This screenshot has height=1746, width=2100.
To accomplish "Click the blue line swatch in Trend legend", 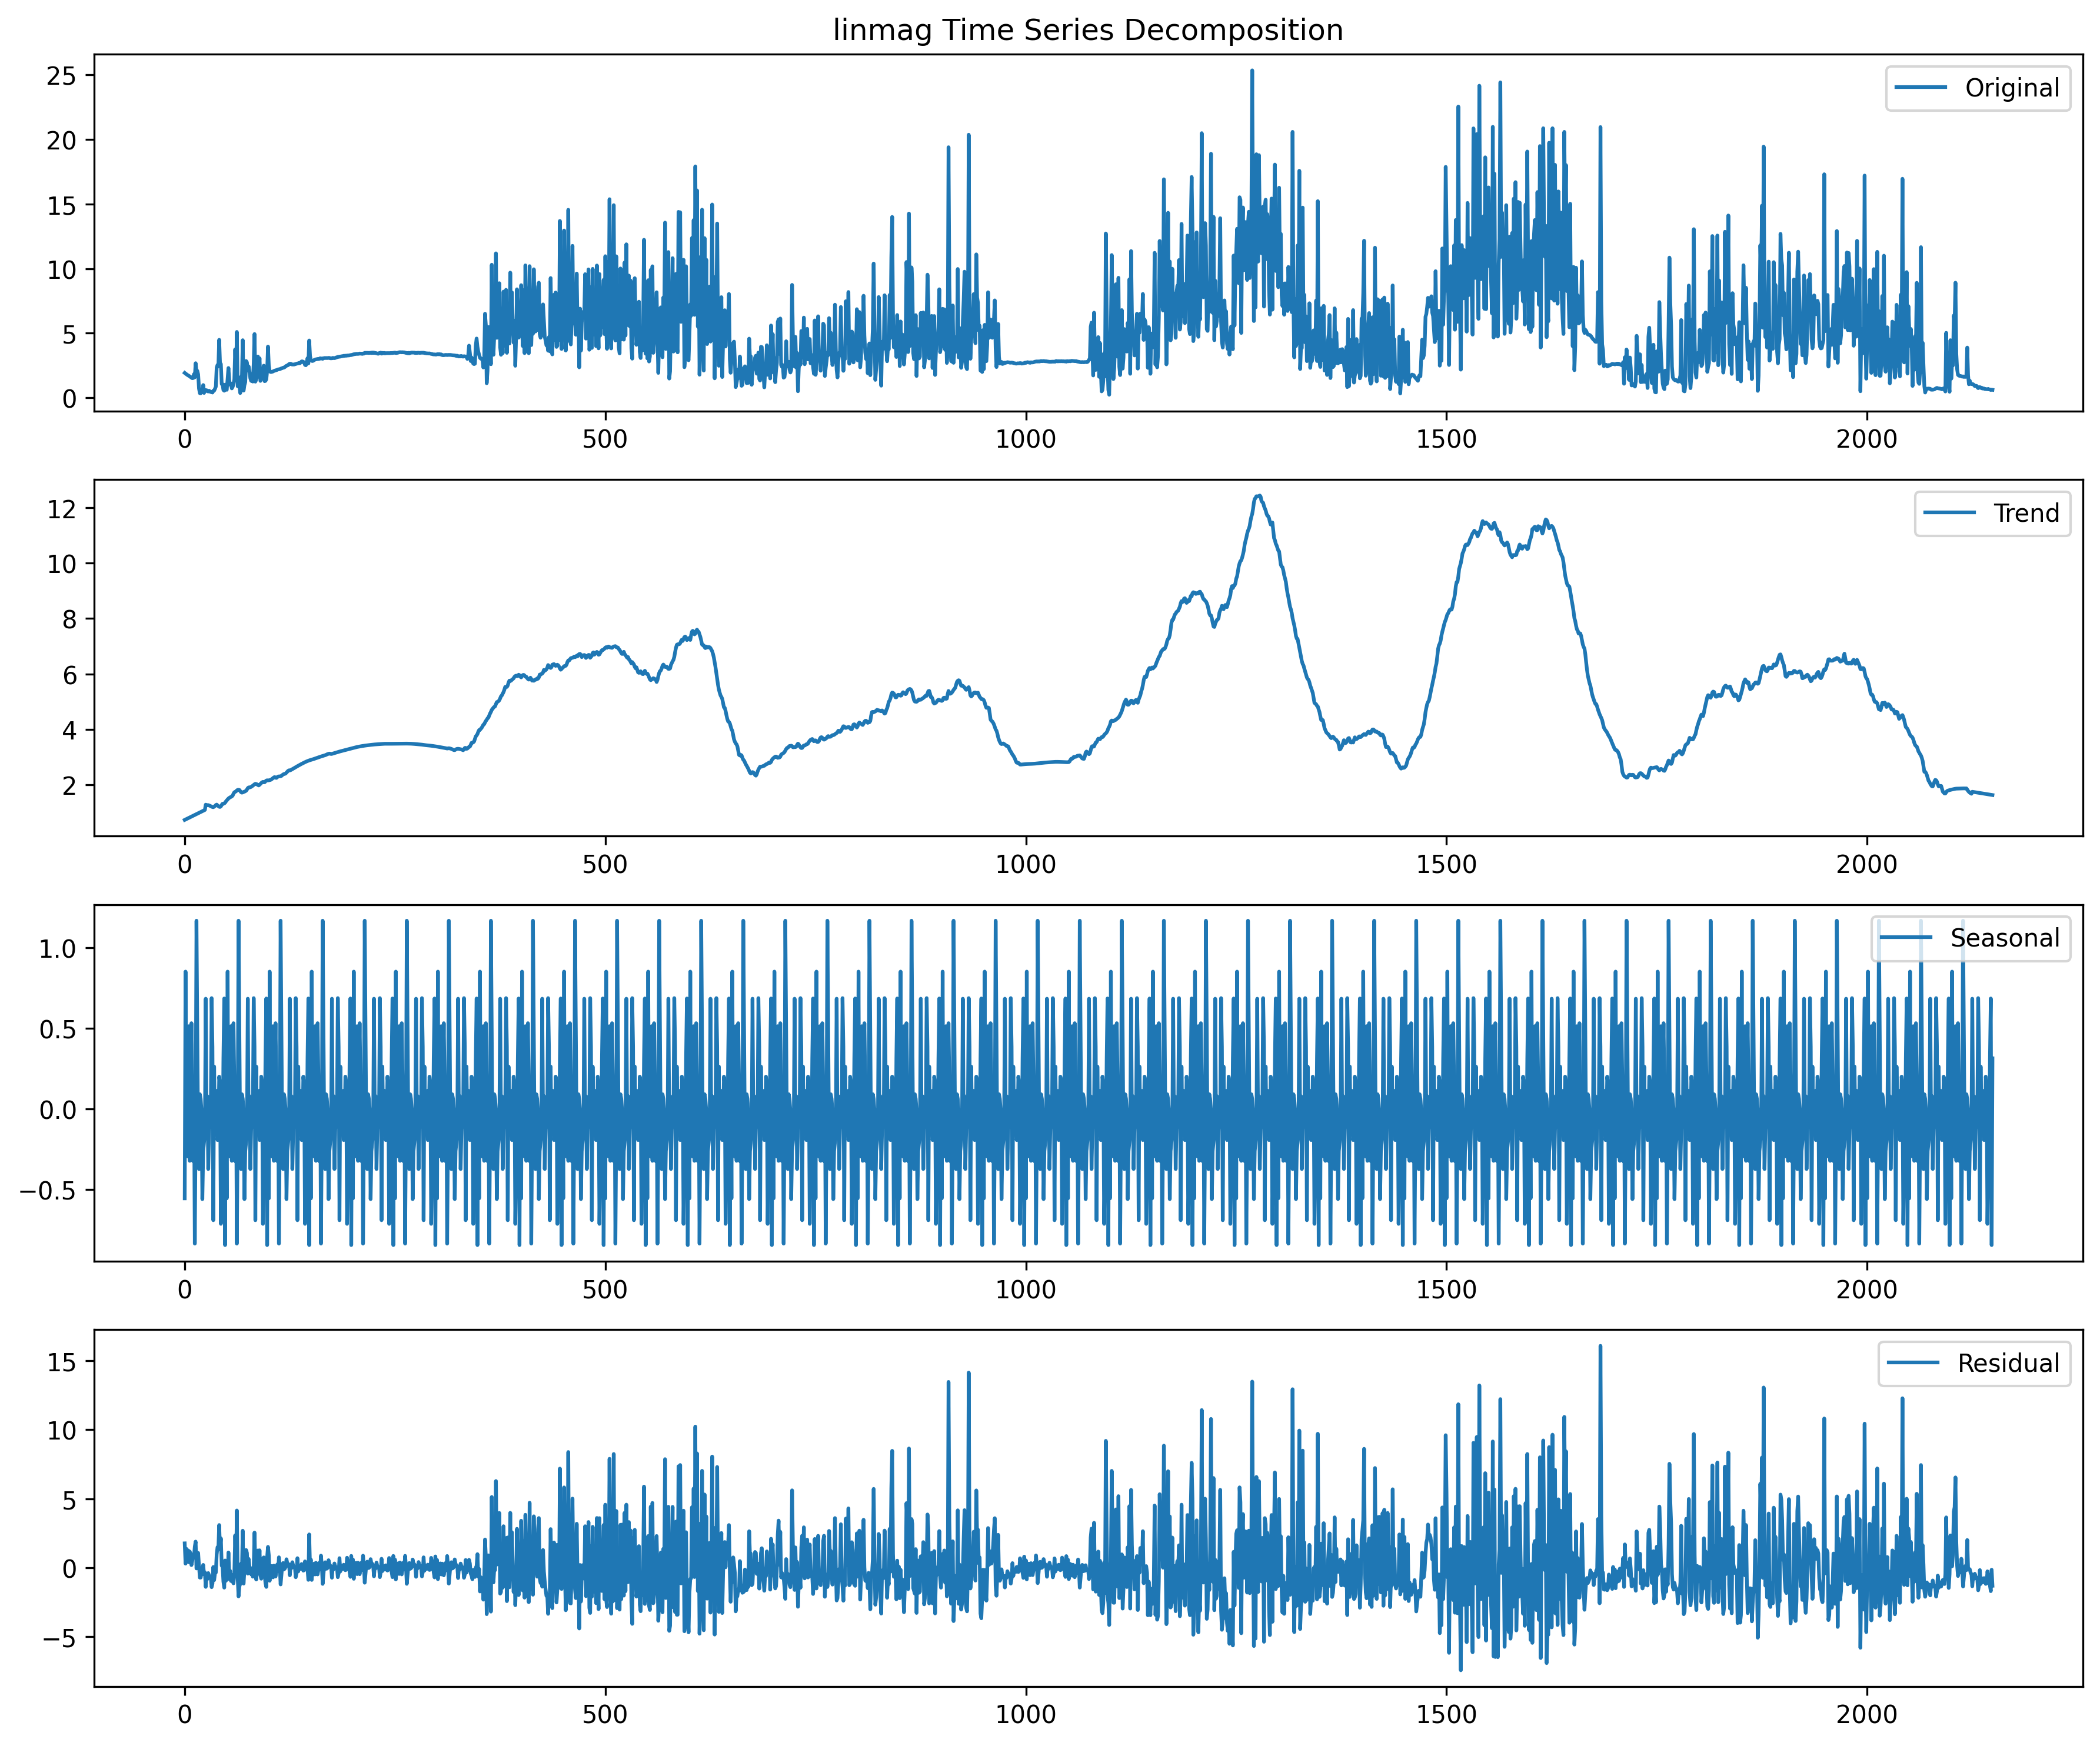I will pos(1949,513).
